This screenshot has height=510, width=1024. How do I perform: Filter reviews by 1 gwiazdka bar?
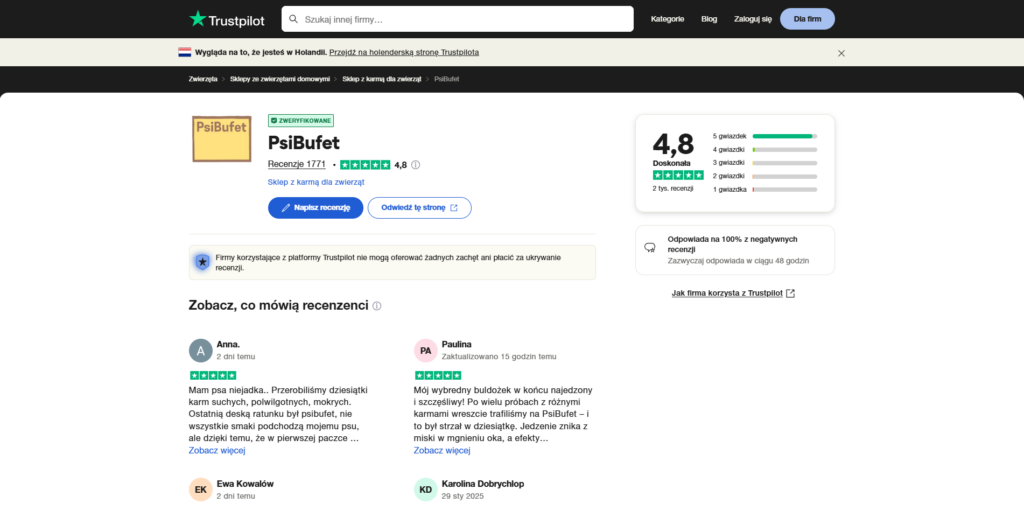point(765,189)
